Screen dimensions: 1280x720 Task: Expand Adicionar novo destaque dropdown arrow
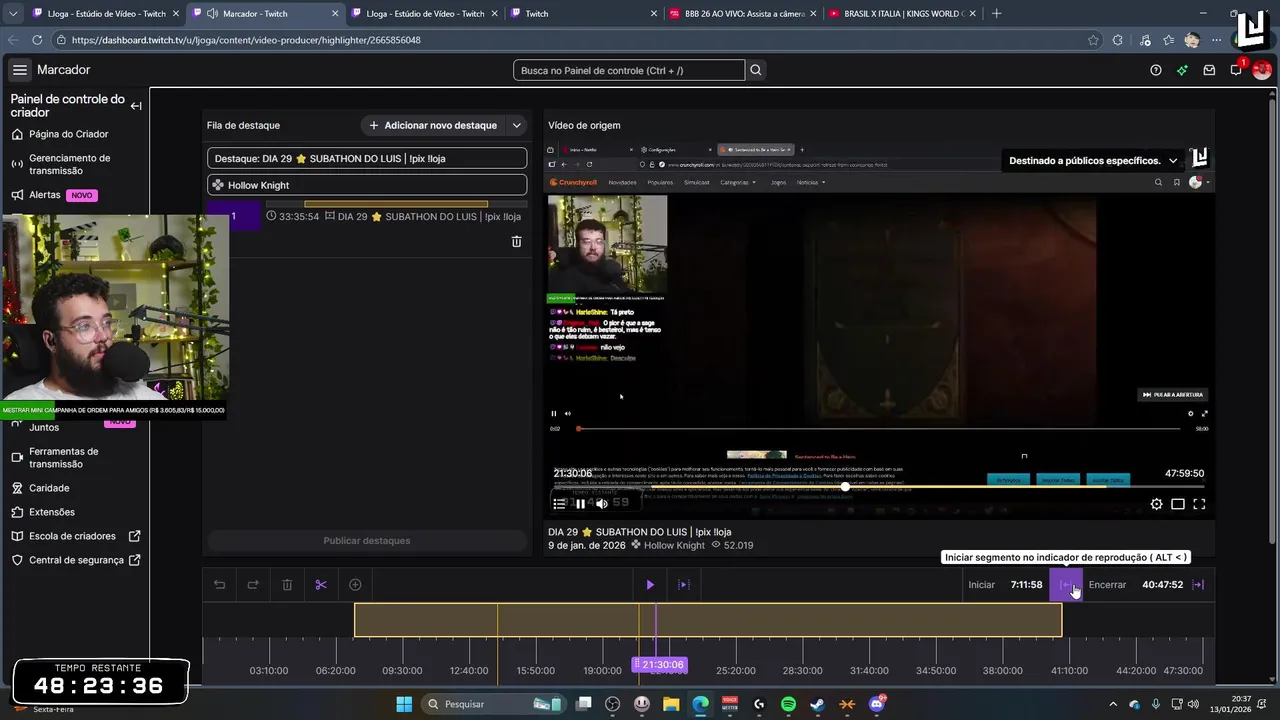click(x=517, y=125)
